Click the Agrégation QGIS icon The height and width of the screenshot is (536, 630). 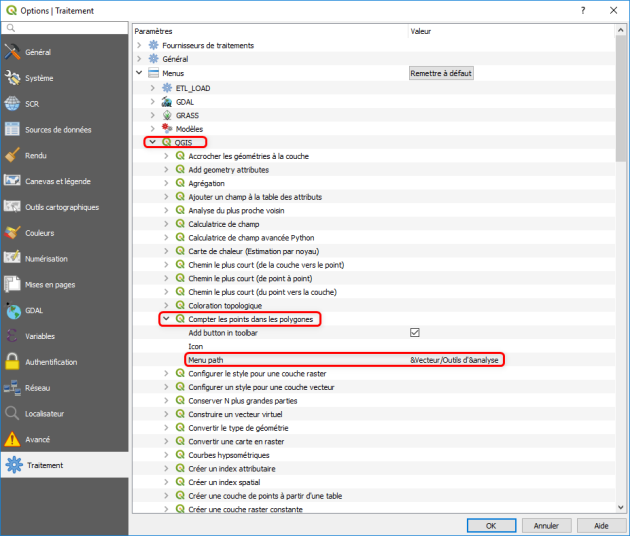pos(180,183)
